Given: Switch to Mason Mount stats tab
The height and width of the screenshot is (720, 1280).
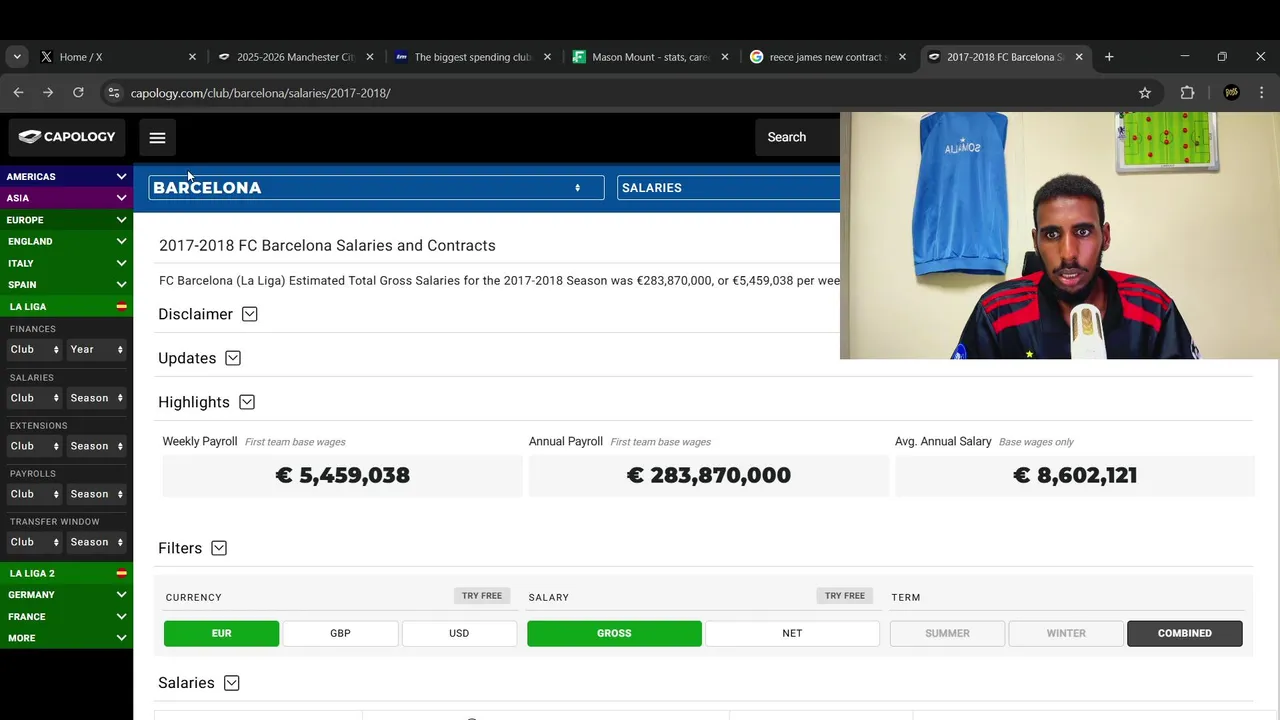Looking at the screenshot, I should pos(649,57).
